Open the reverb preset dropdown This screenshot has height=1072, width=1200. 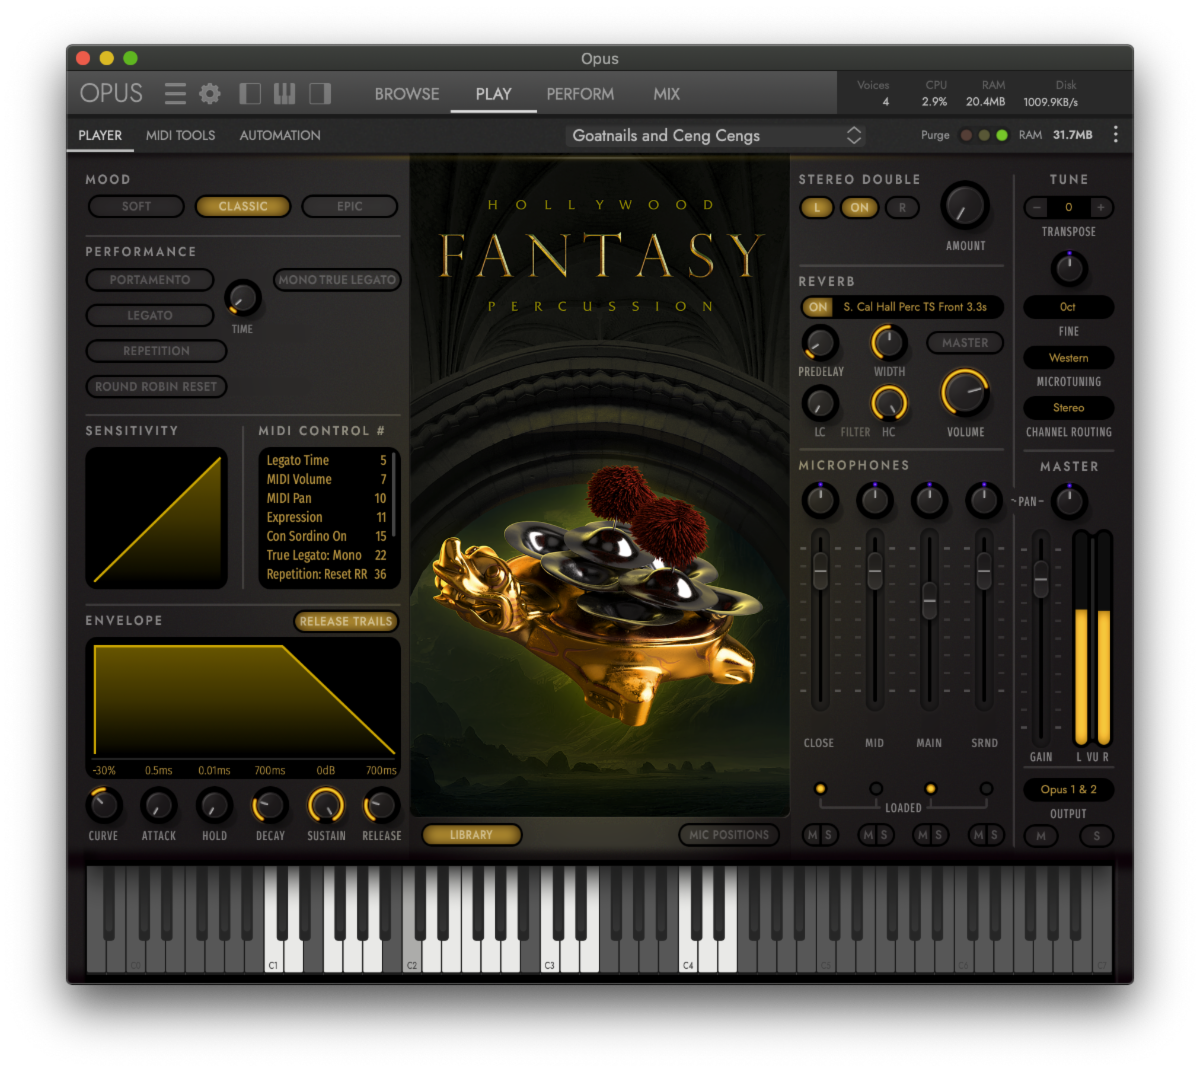pyautogui.click(x=915, y=307)
